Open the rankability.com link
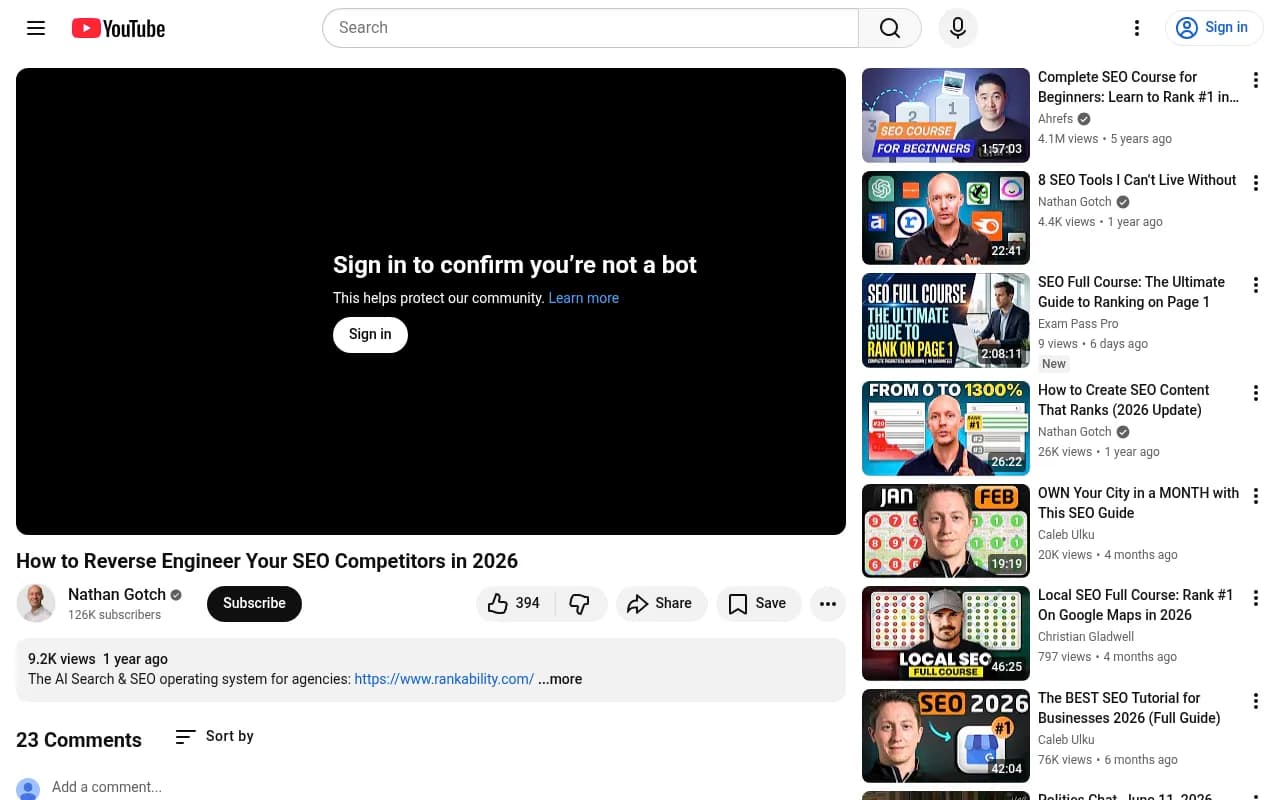The height and width of the screenshot is (800, 1280). coord(444,679)
